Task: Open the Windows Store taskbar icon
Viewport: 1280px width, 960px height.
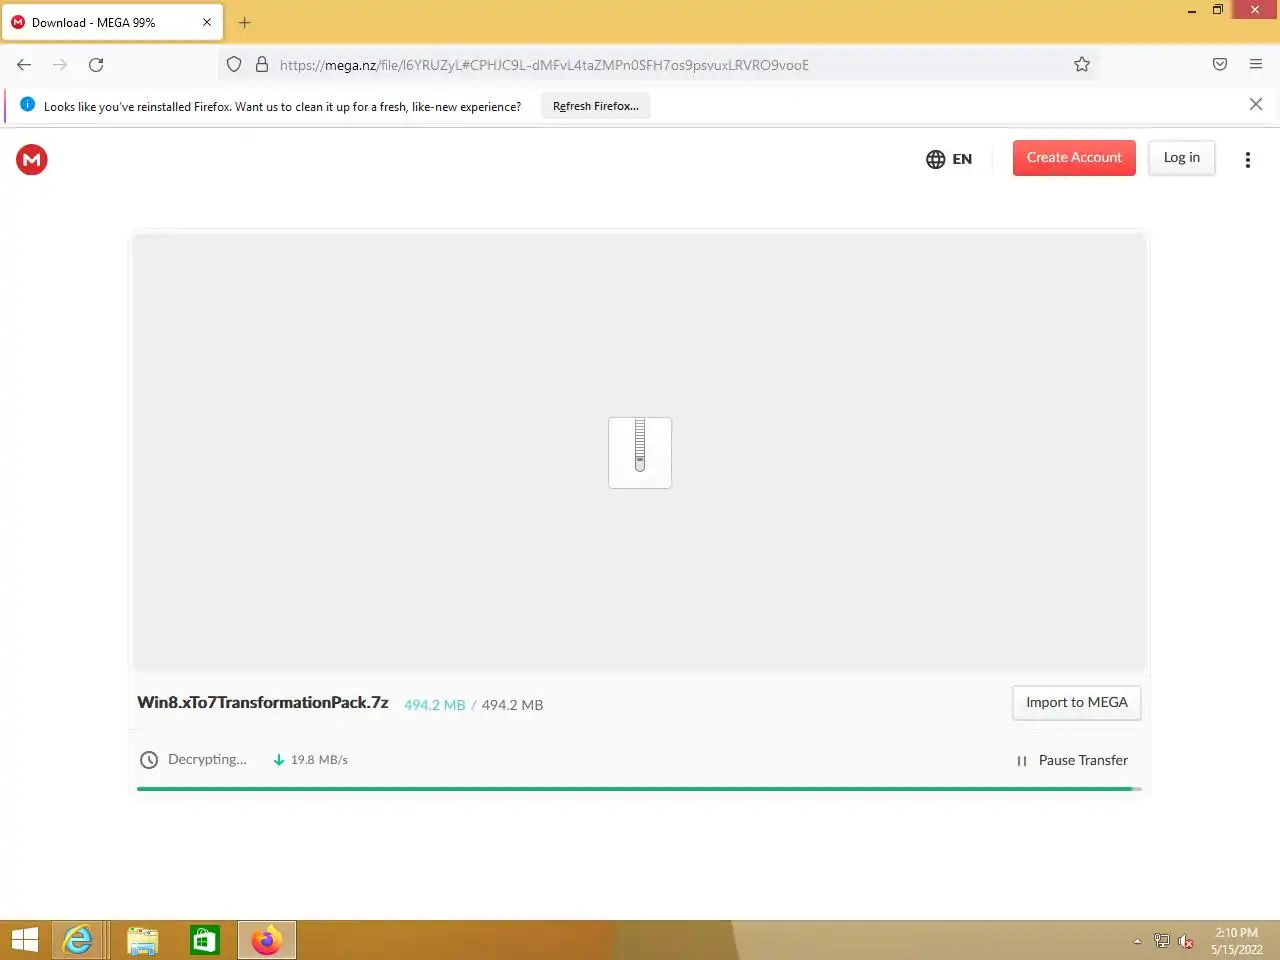Action: (x=205, y=940)
